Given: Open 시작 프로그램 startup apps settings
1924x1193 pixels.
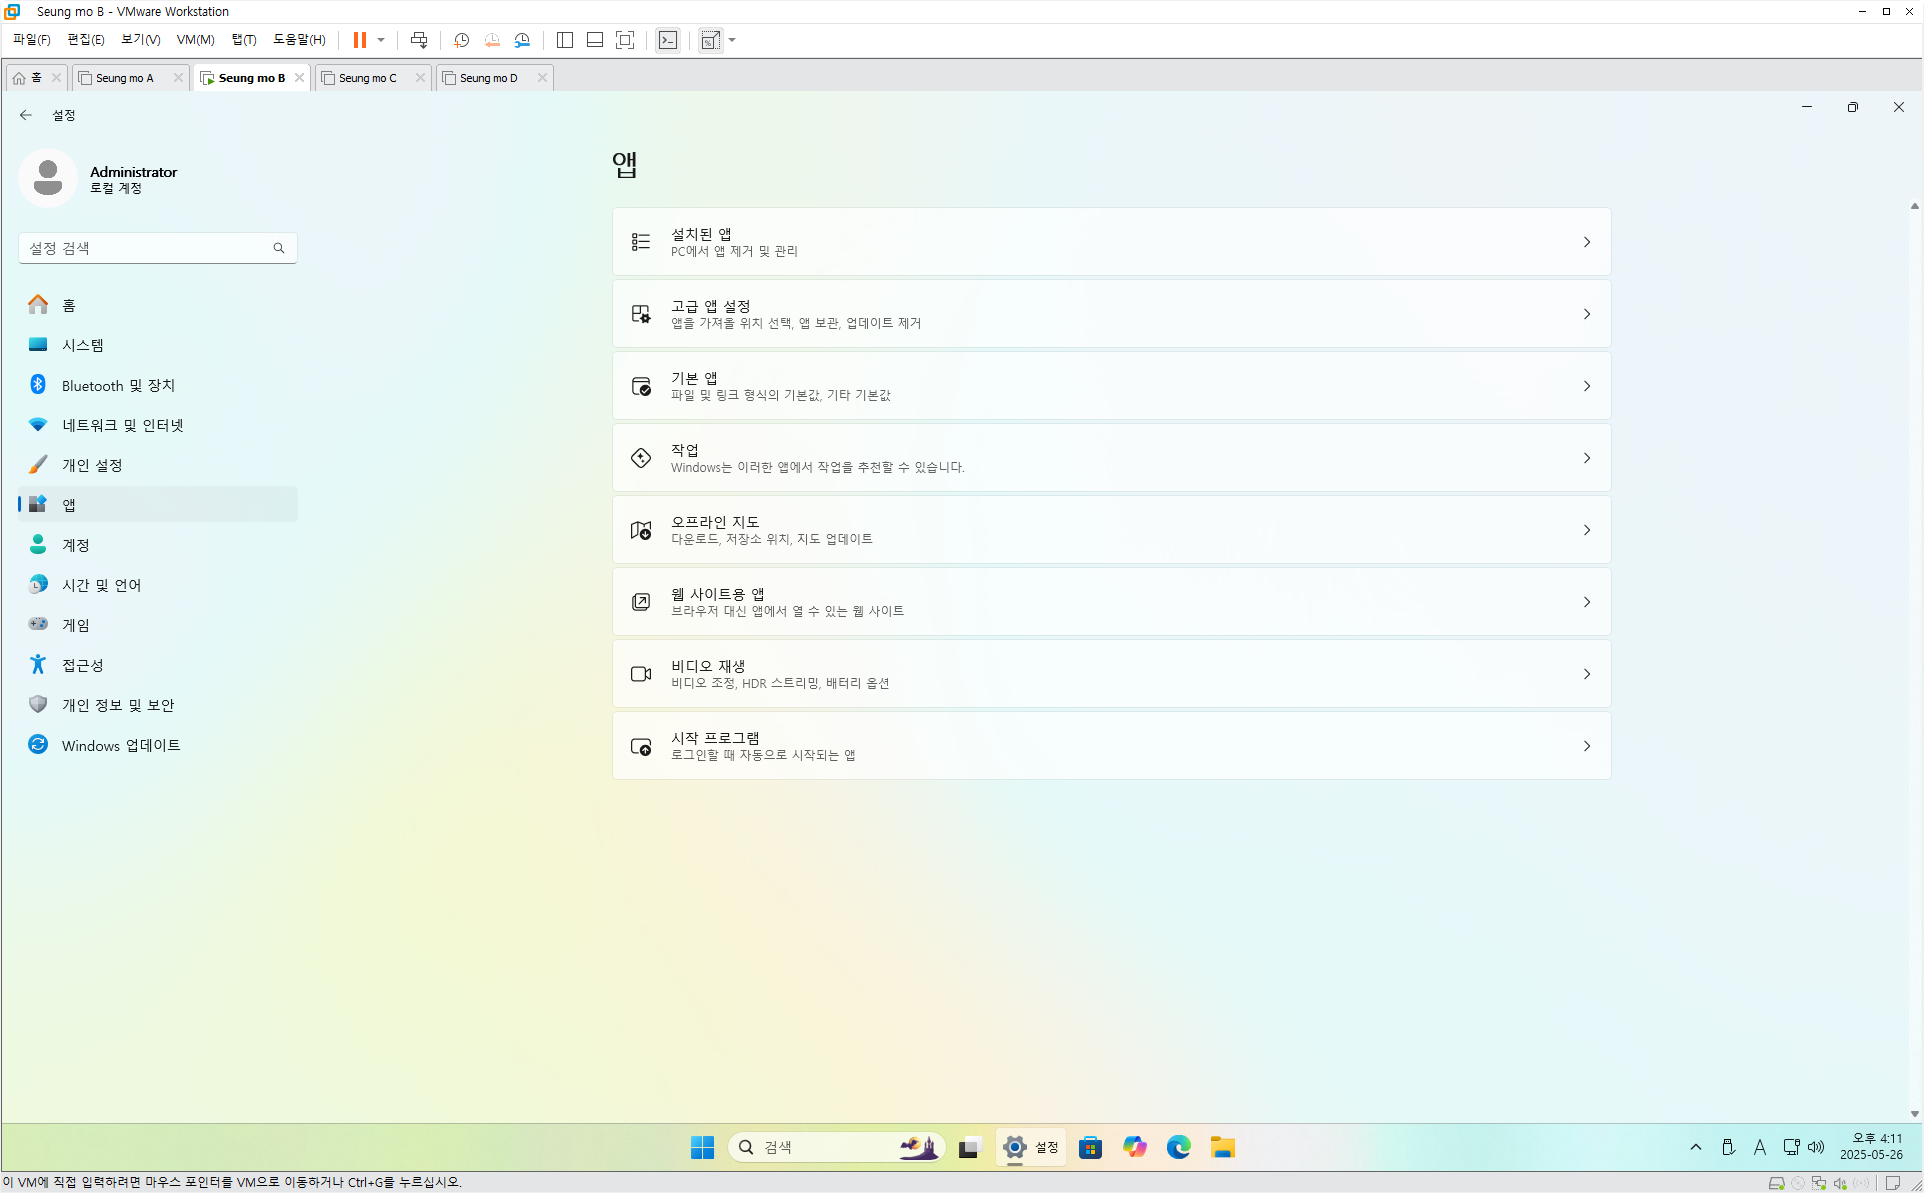Looking at the screenshot, I should (x=1110, y=746).
